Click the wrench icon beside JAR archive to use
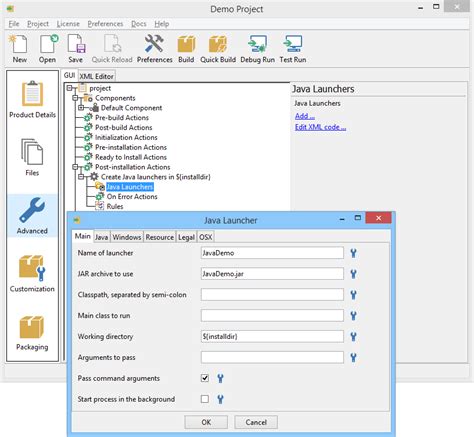This screenshot has width=474, height=437. pos(353,274)
